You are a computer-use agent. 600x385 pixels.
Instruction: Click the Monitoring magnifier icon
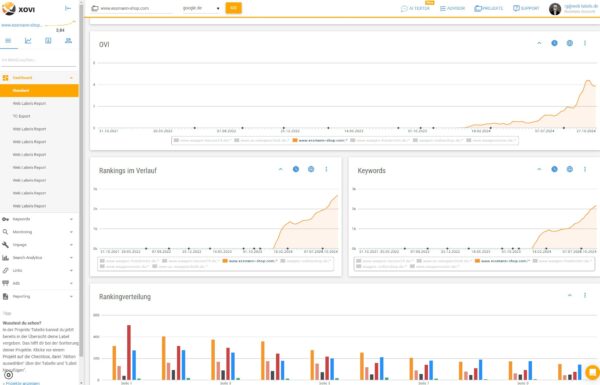[x=5, y=232]
